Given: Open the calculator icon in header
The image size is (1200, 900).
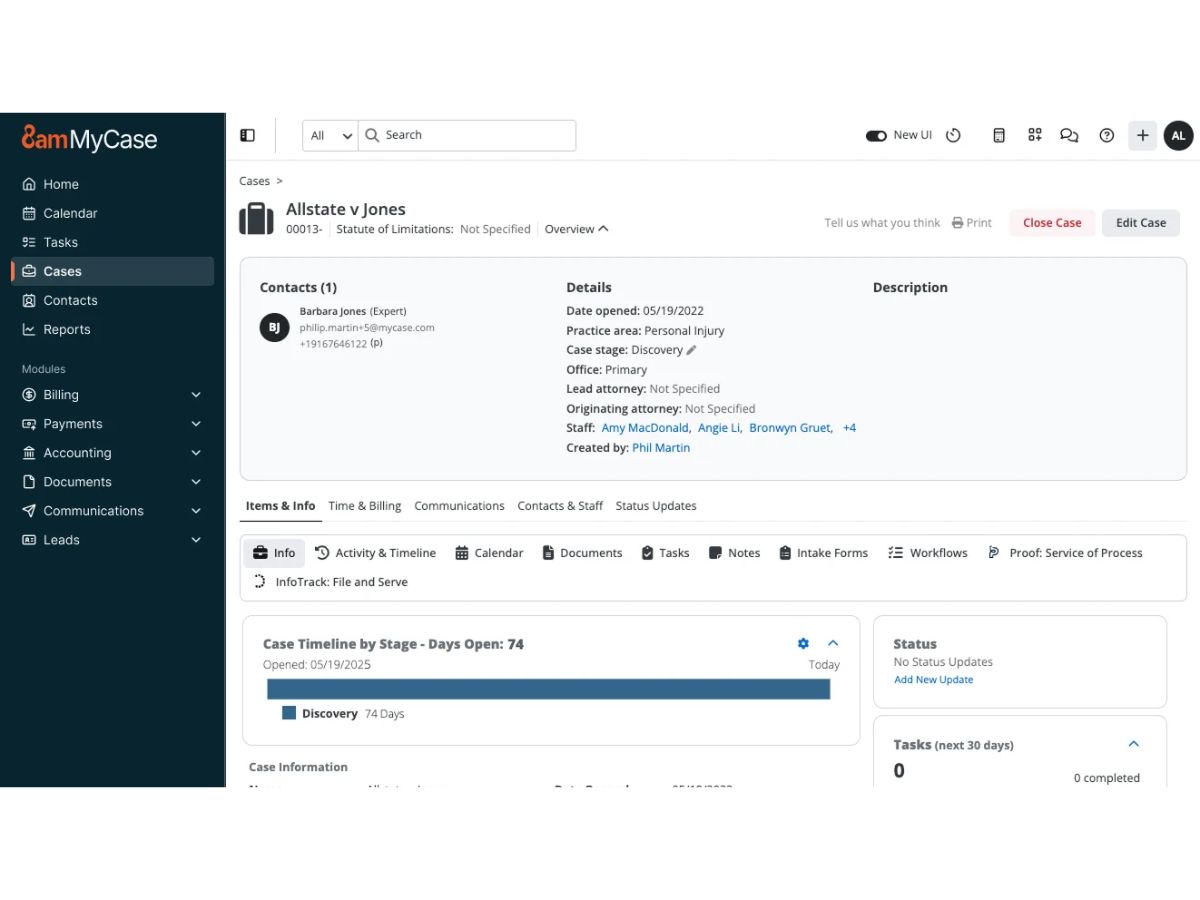Looking at the screenshot, I should 998,135.
